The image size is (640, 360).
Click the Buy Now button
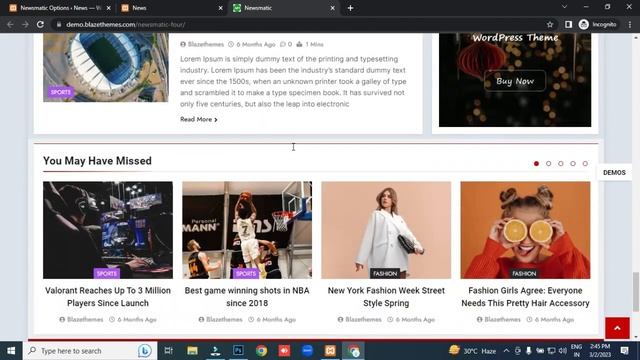(x=515, y=81)
